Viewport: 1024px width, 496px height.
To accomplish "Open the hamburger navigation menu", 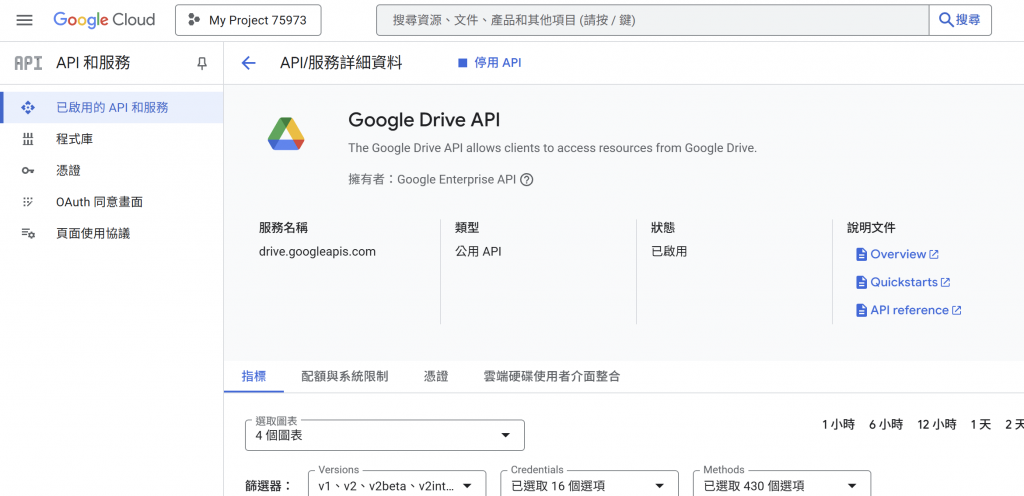I will [x=24, y=20].
